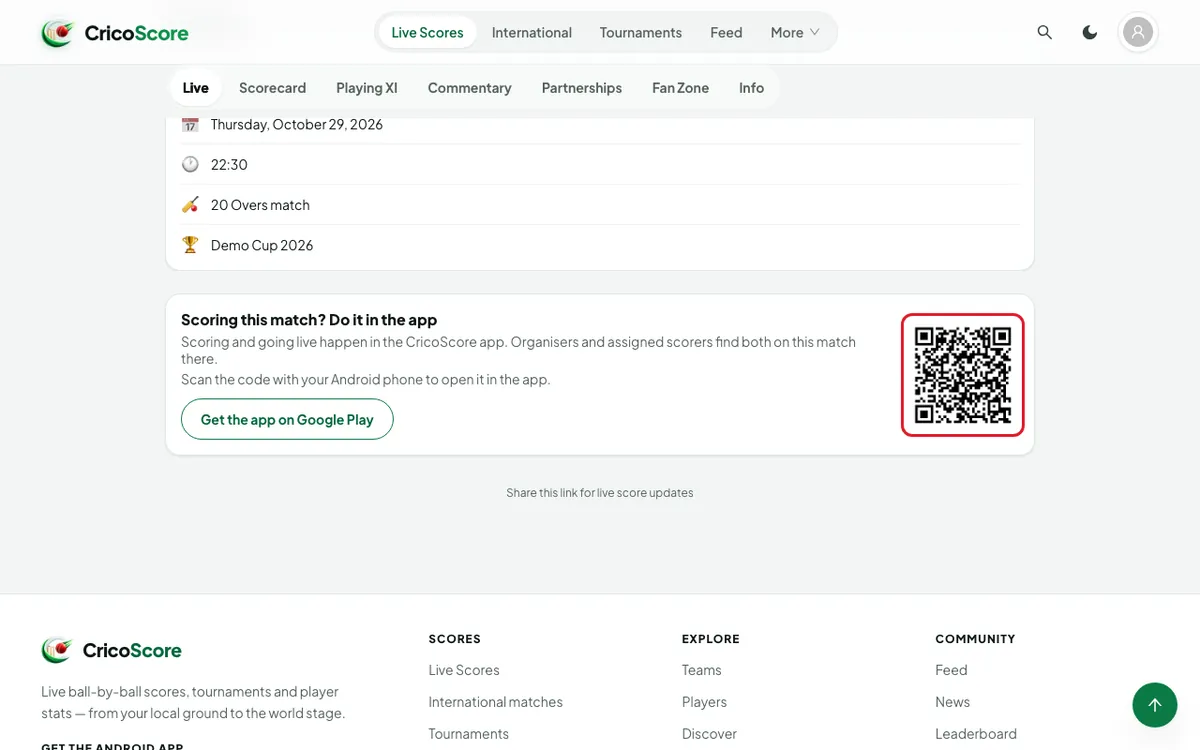Open the Feed footer link under Community
Screen dimensions: 1200x750
[951, 670]
